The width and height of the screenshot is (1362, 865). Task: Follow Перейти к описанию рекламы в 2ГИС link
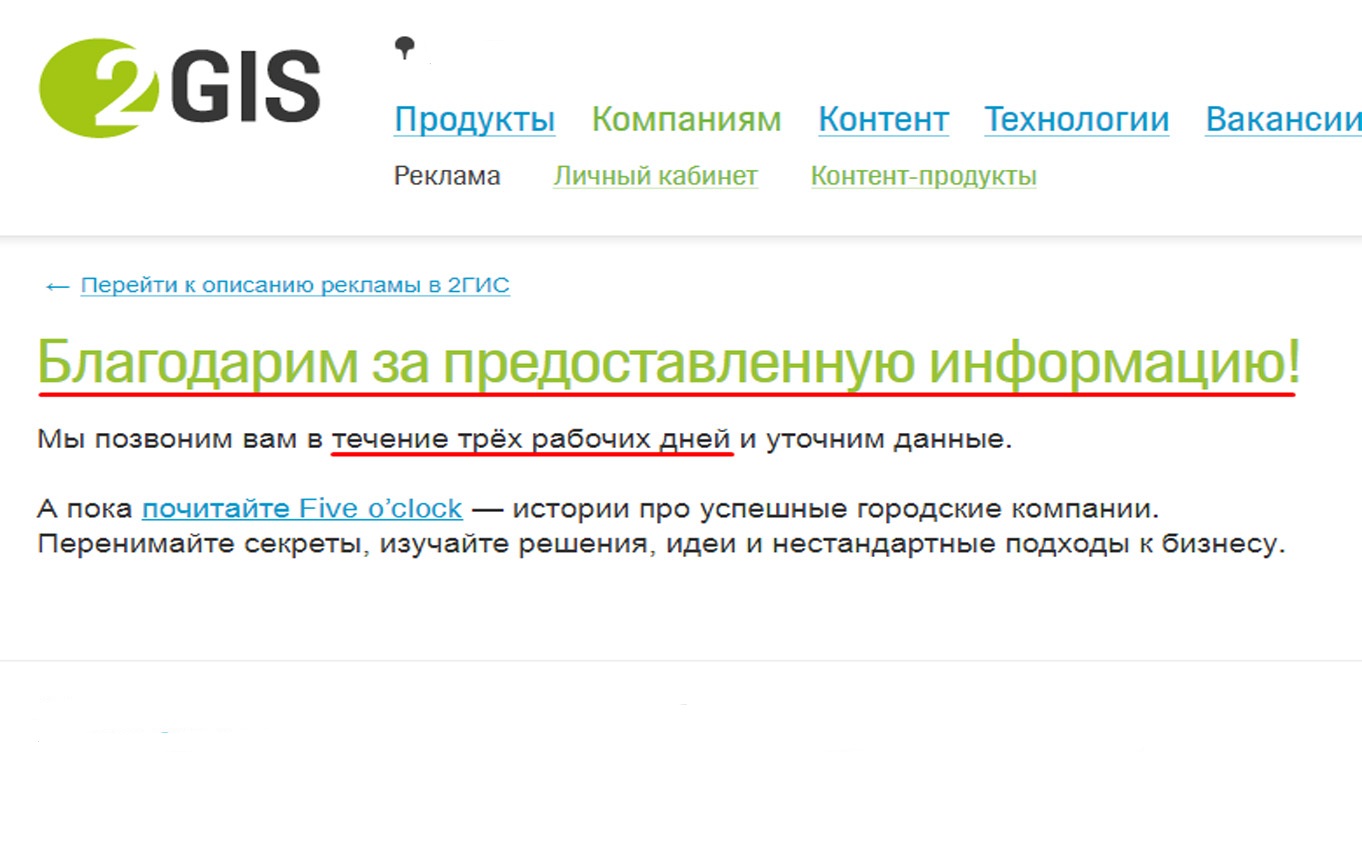click(295, 286)
